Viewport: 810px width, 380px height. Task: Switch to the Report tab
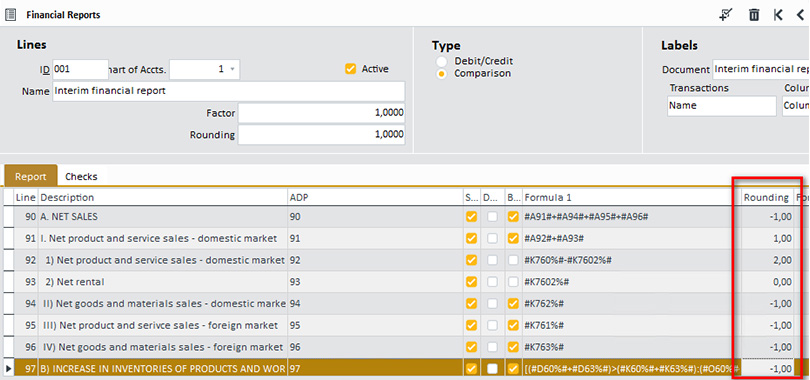pos(30,176)
